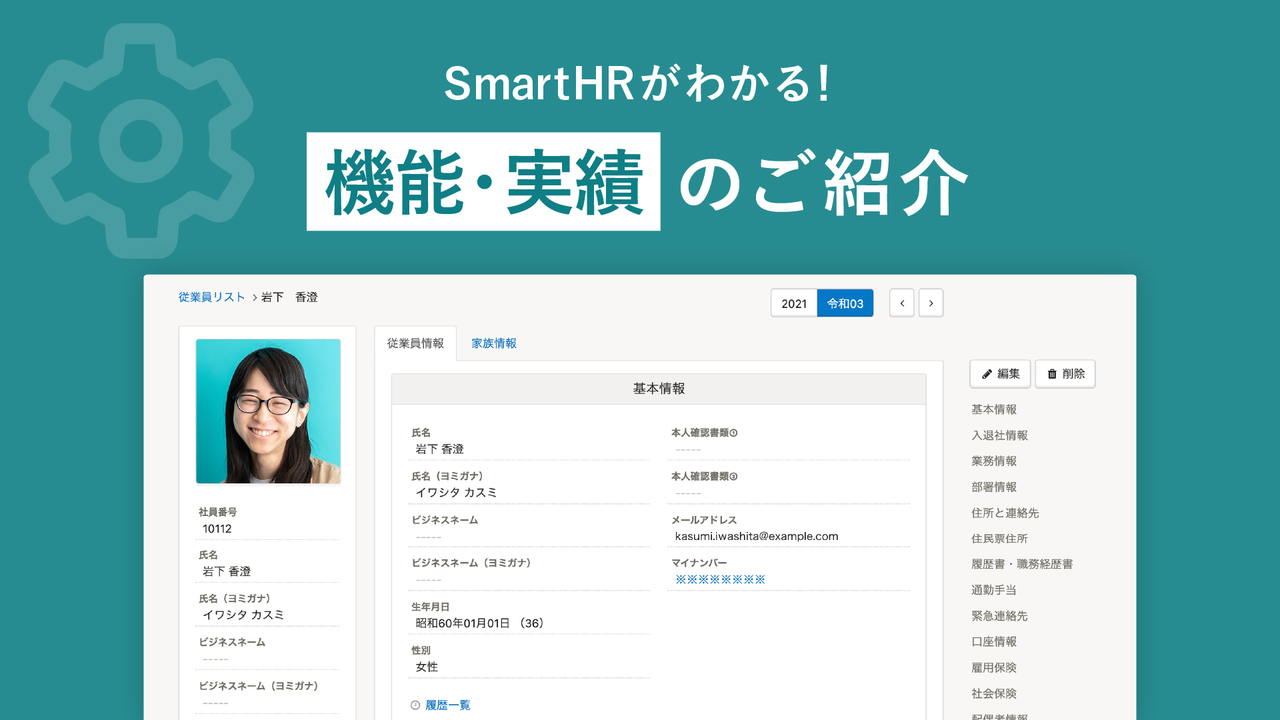1280x720 pixels.
Task: Select イワシタ カスミ in basic info panel
Action: click(x=456, y=493)
